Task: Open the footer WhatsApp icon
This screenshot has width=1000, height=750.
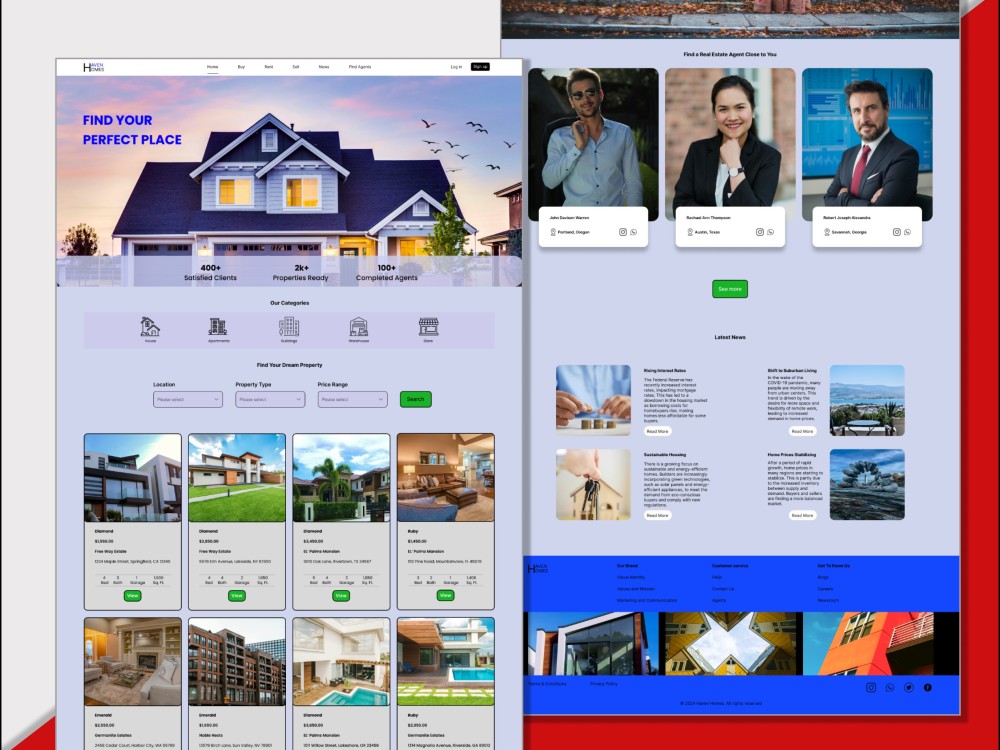Action: tap(890, 688)
